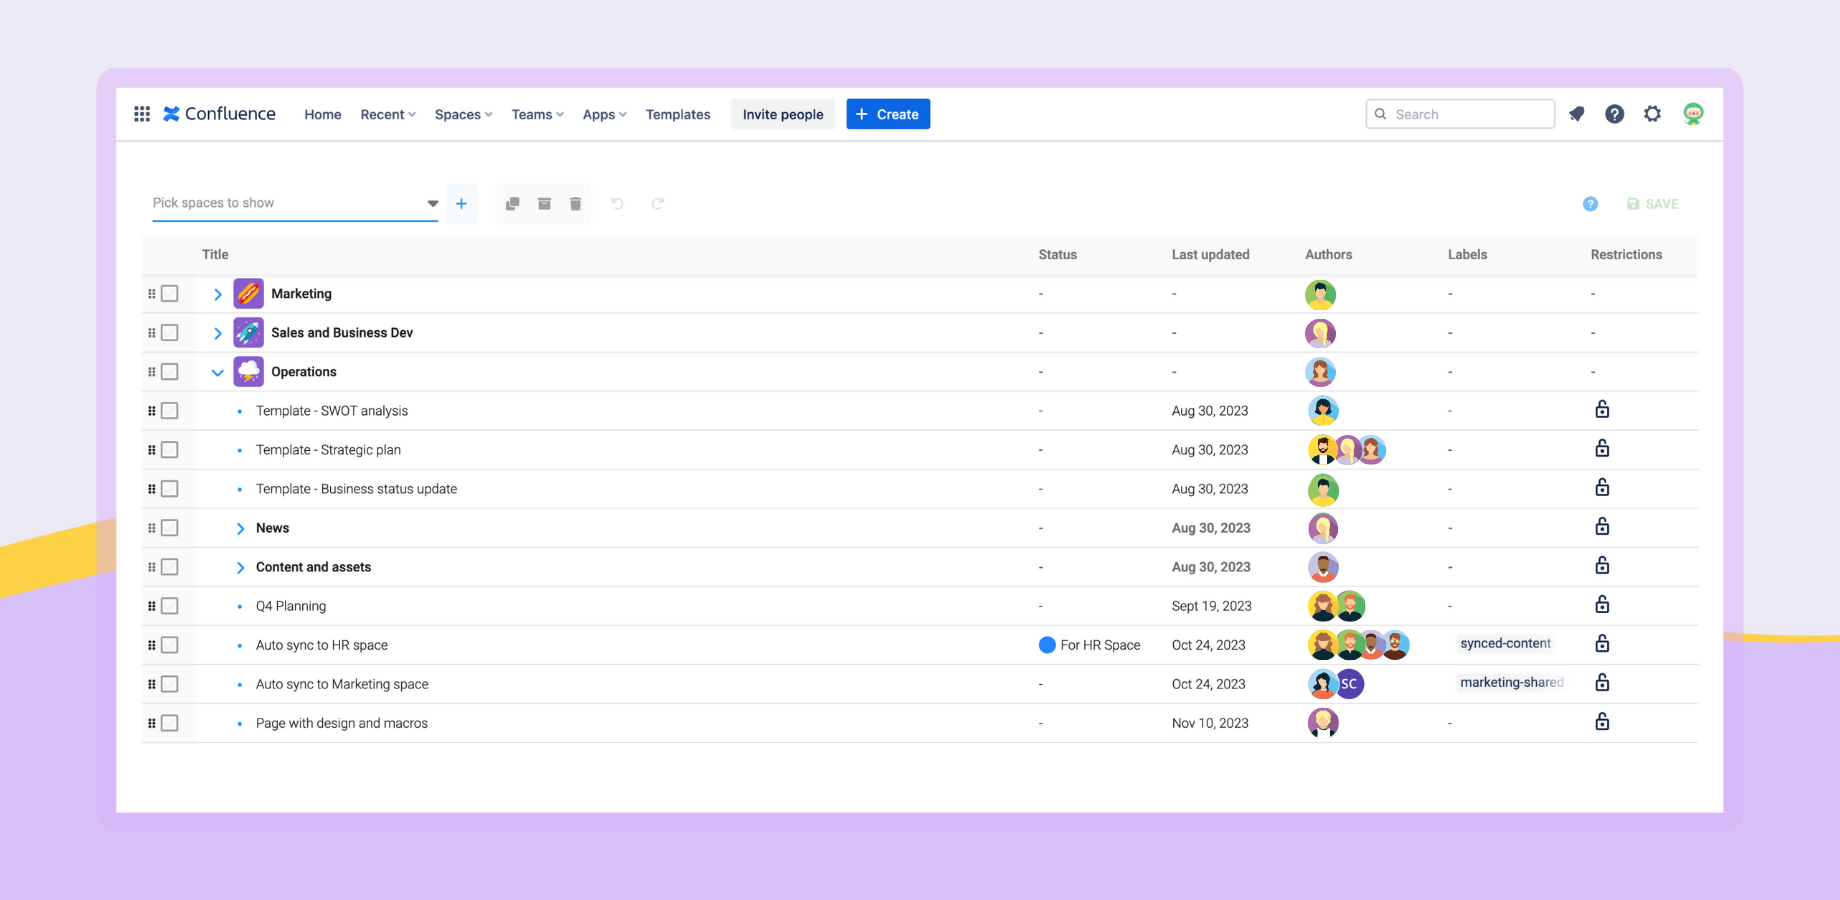
Task: Collapse the Operations space row
Action: 217,372
